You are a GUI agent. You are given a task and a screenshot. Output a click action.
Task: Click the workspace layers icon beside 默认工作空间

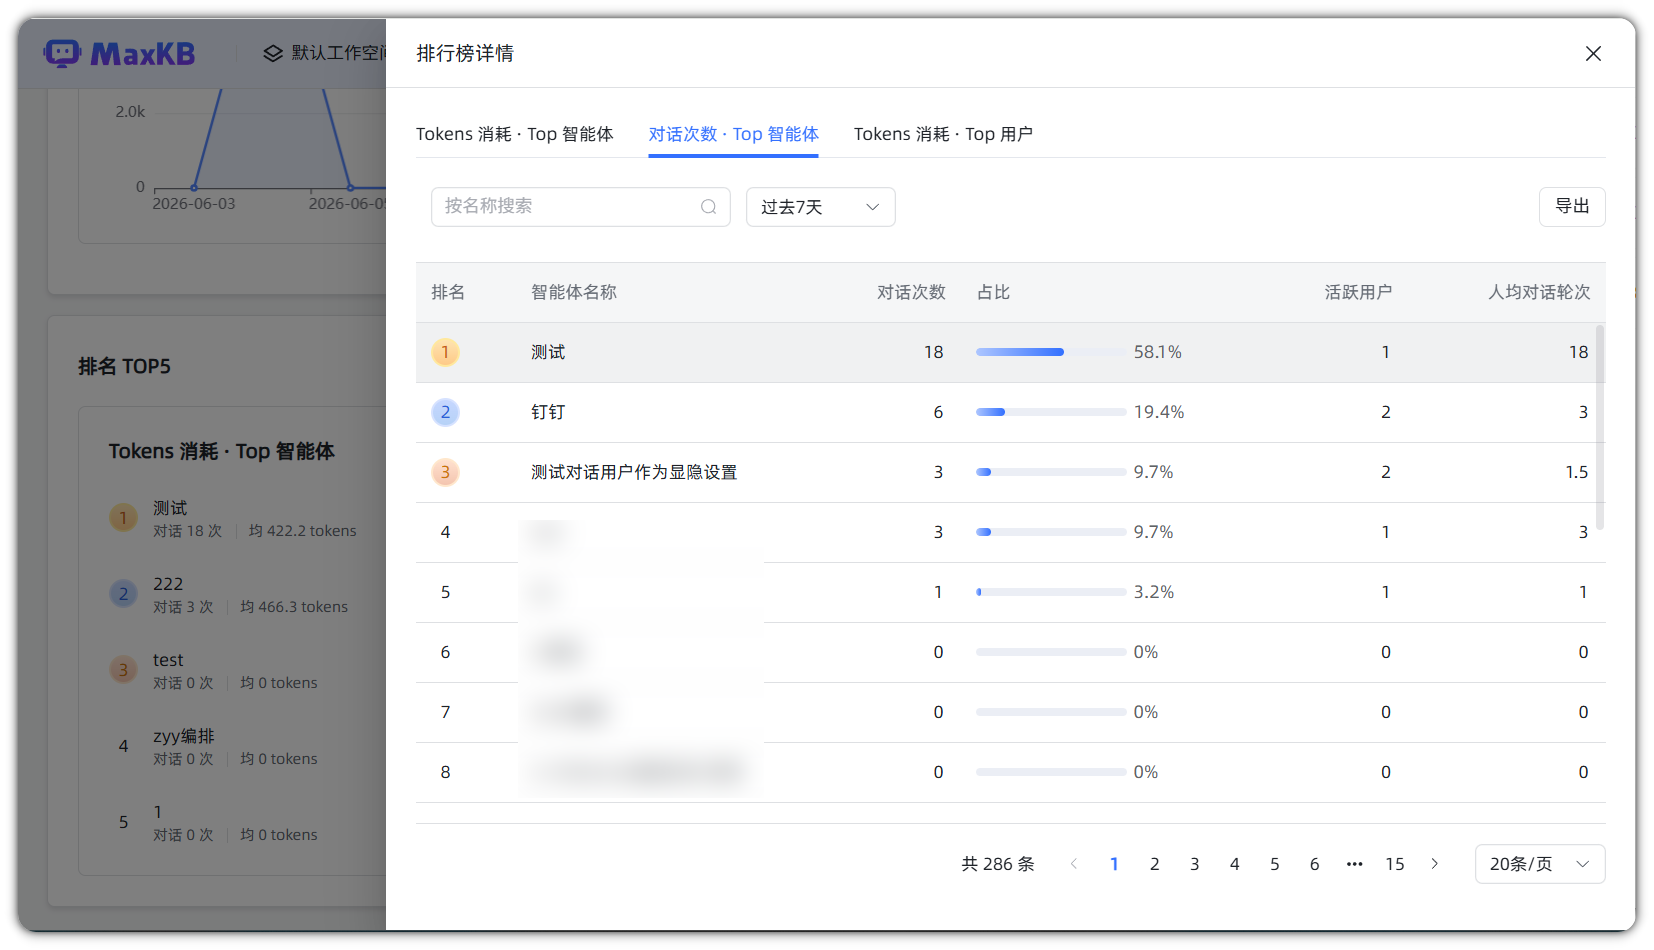[x=273, y=53]
